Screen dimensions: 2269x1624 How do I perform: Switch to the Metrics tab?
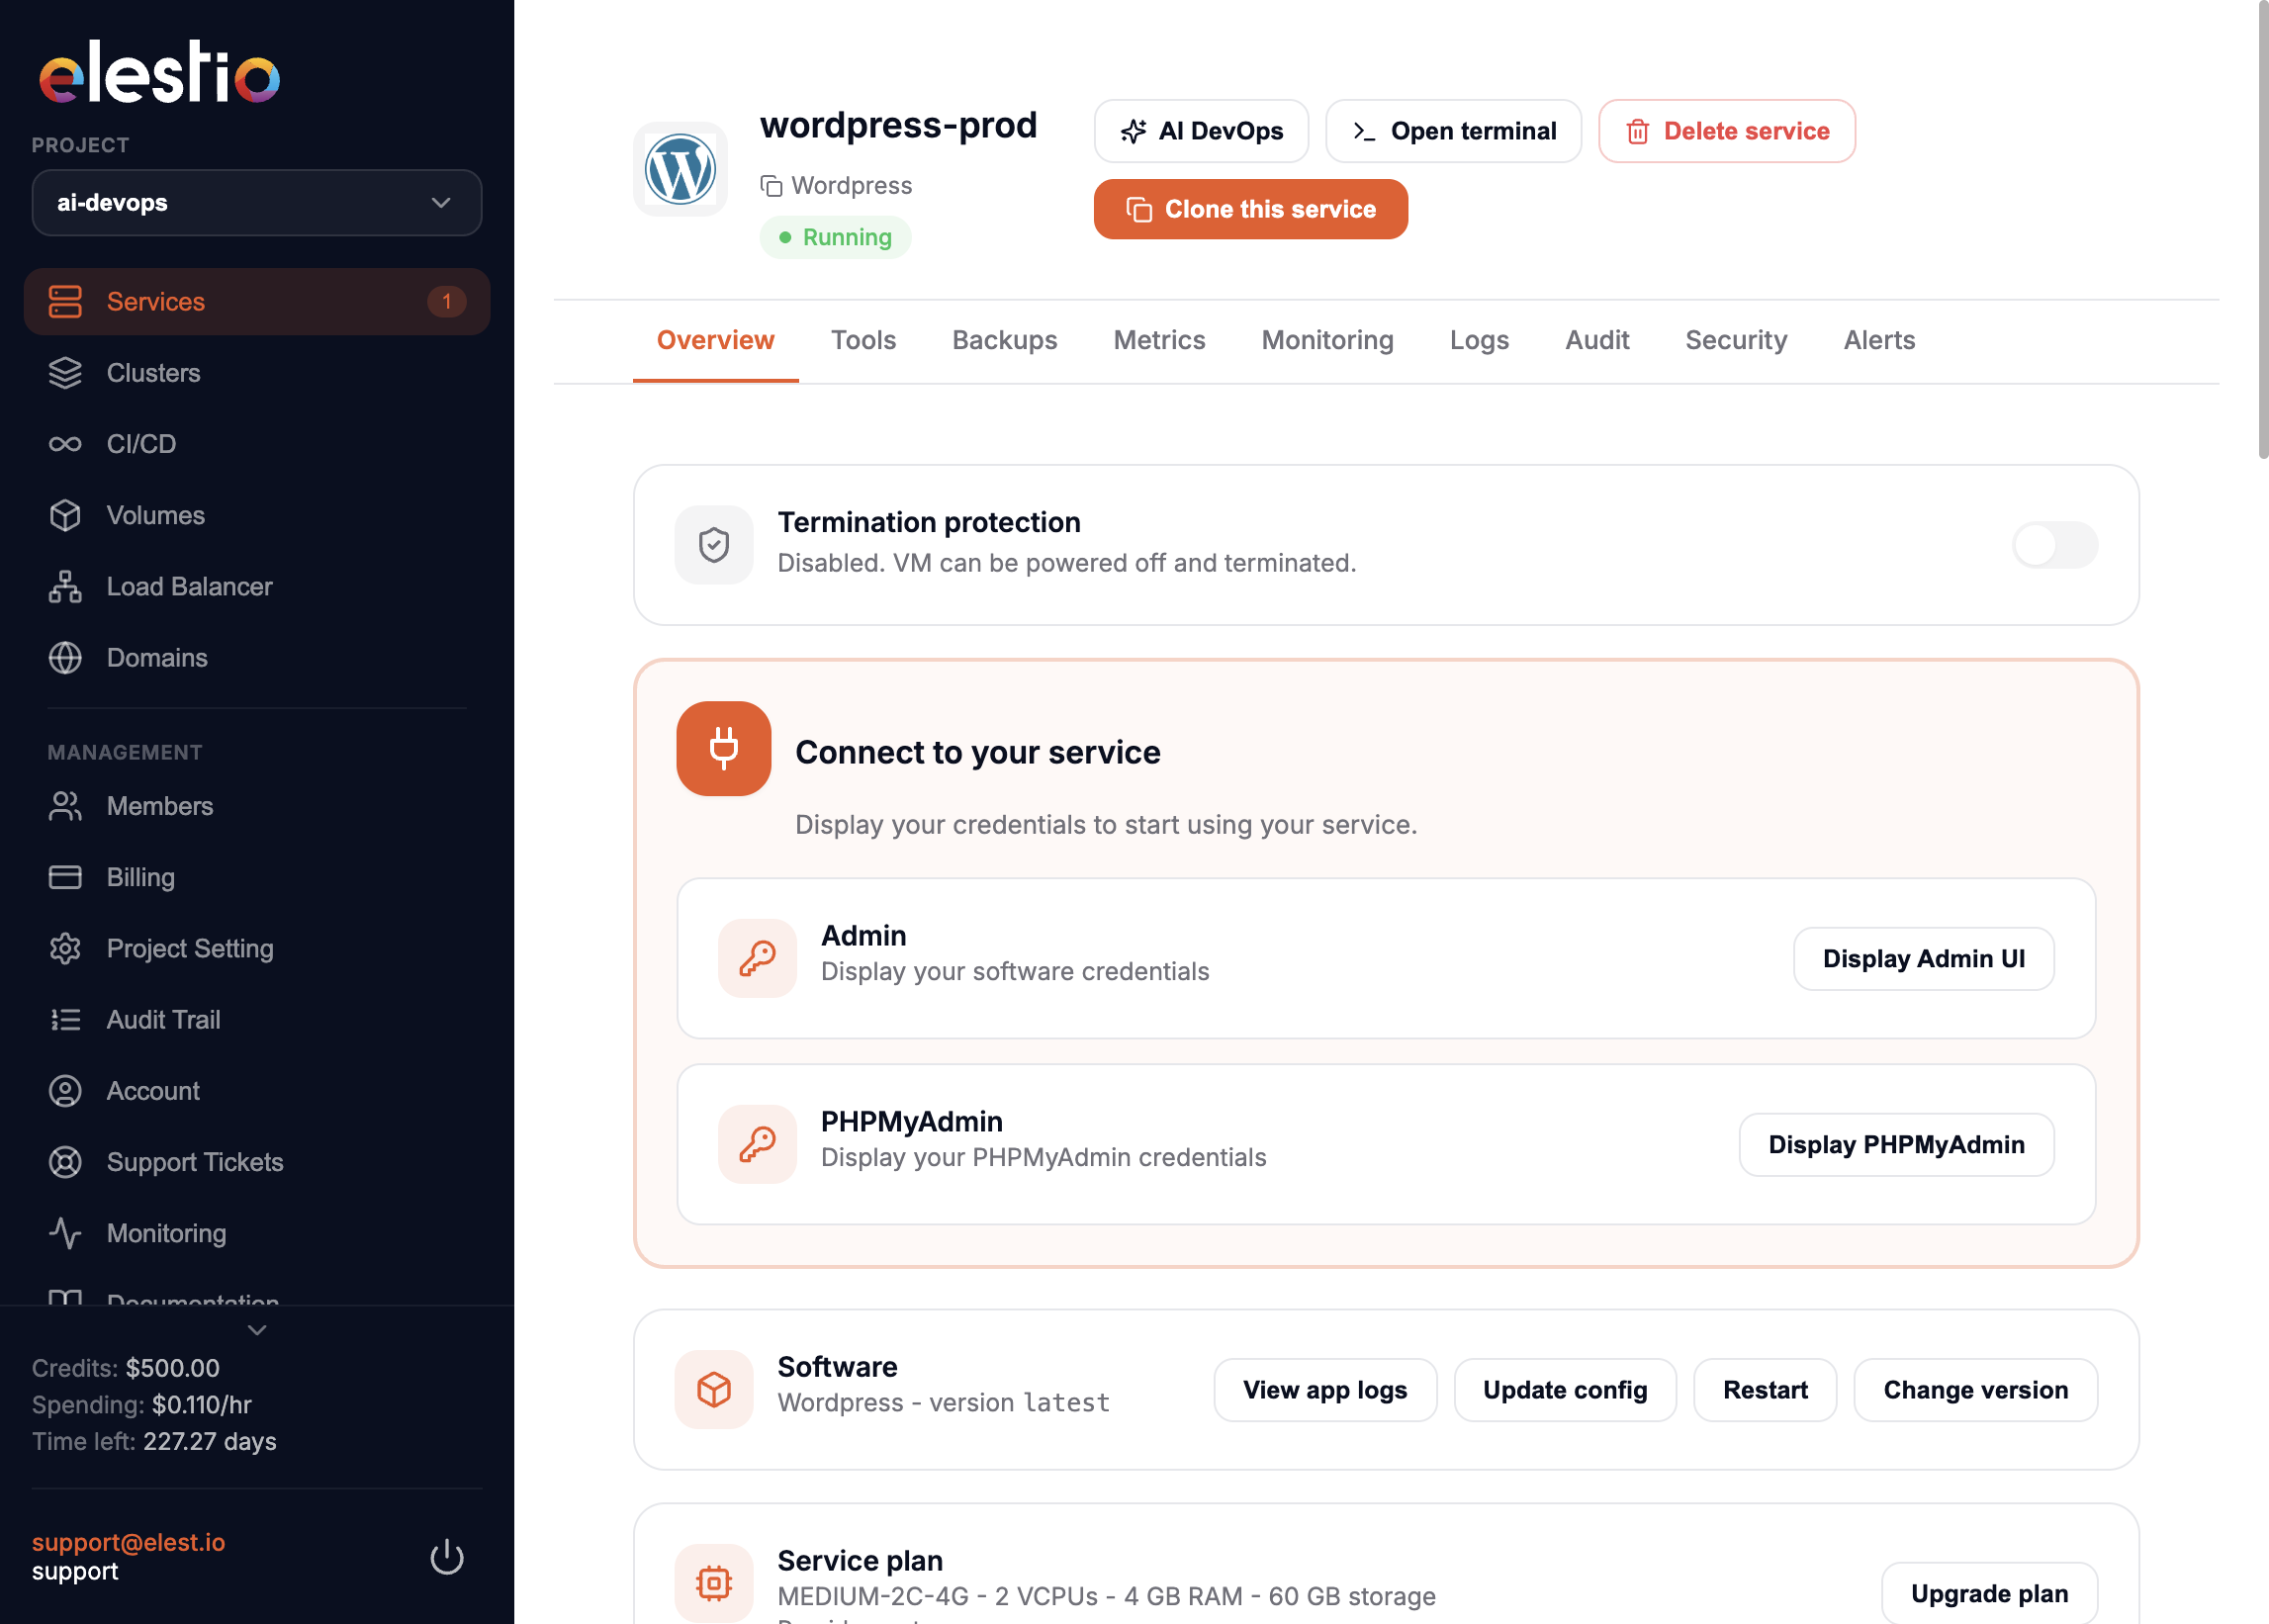tap(1159, 341)
